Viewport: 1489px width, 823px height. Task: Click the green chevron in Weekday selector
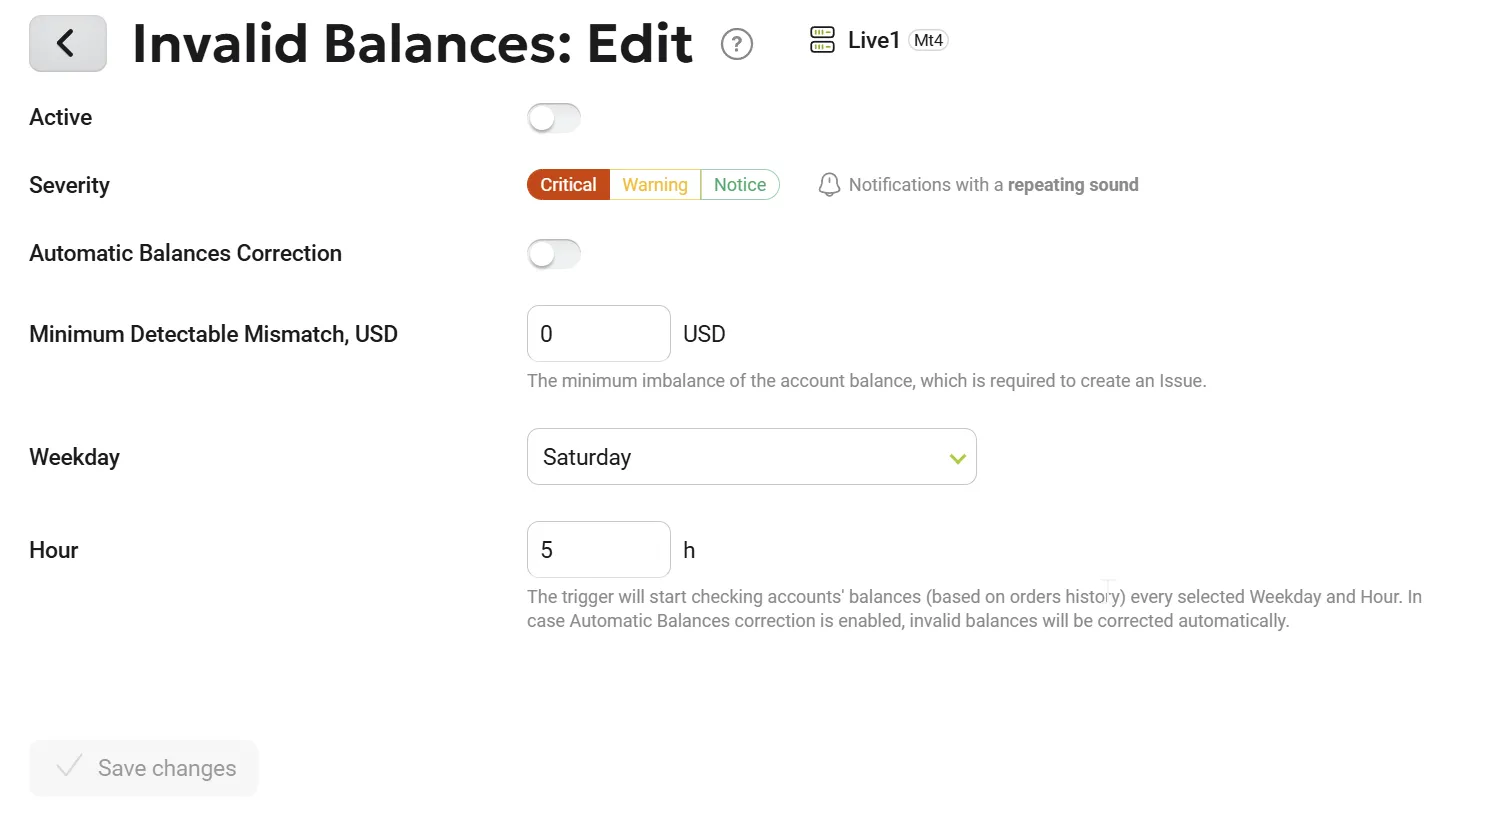click(x=957, y=458)
